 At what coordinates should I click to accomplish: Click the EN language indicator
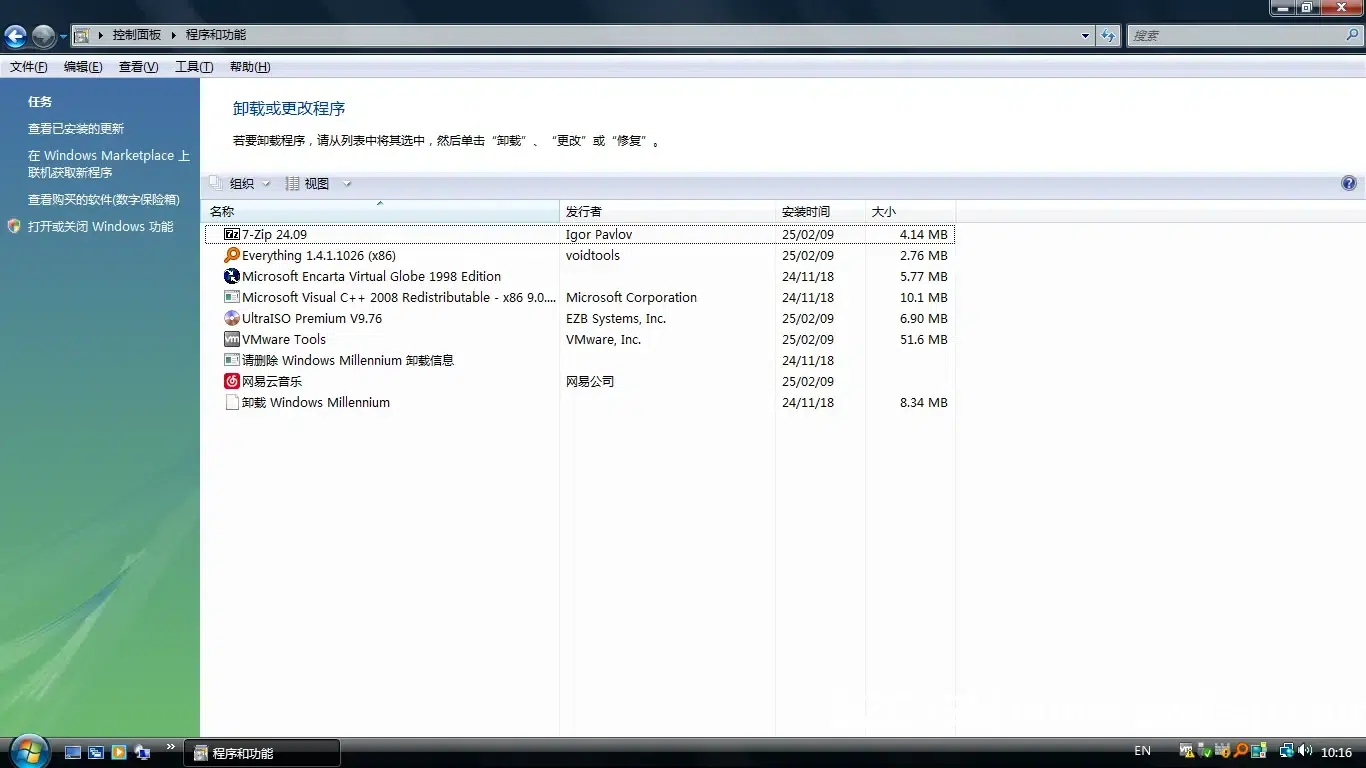(x=1142, y=751)
